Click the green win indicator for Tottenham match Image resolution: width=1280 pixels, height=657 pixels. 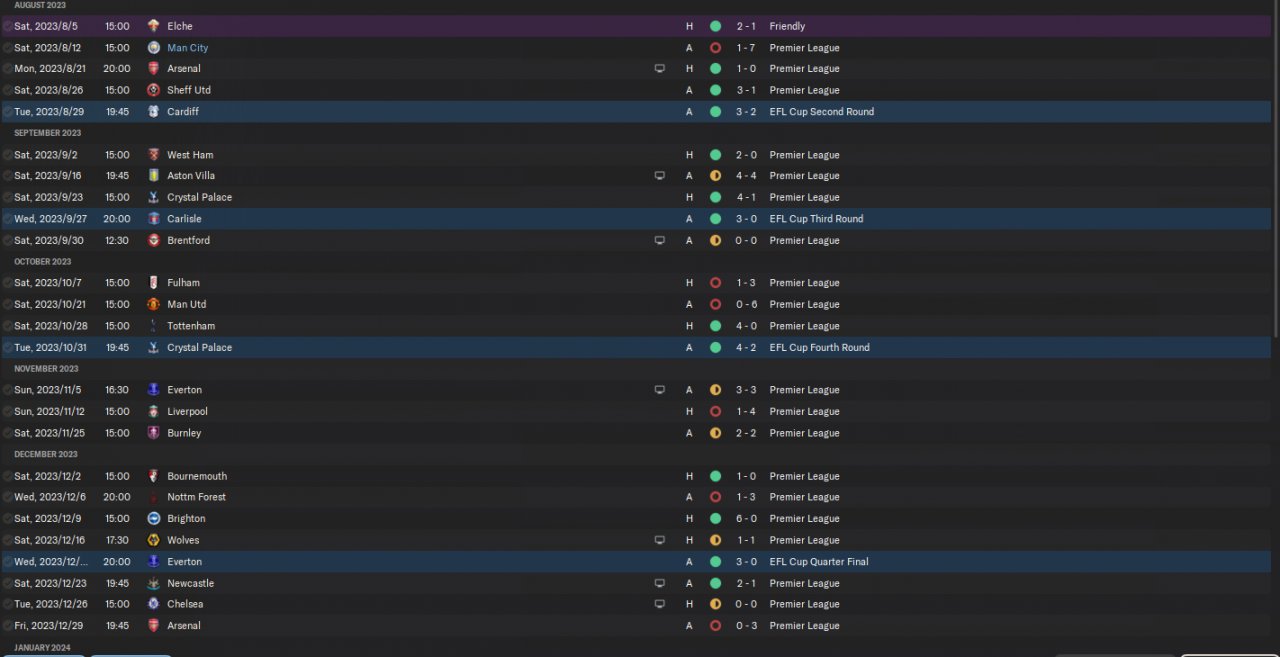(x=715, y=326)
